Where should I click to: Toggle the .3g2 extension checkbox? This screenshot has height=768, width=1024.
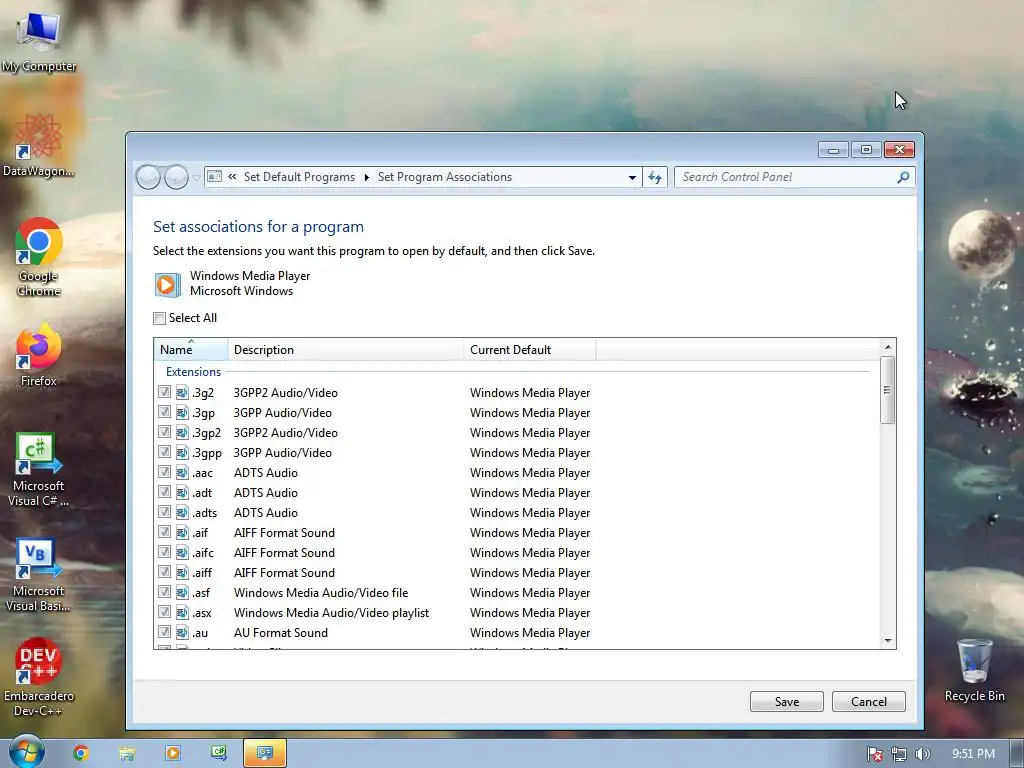pos(165,392)
